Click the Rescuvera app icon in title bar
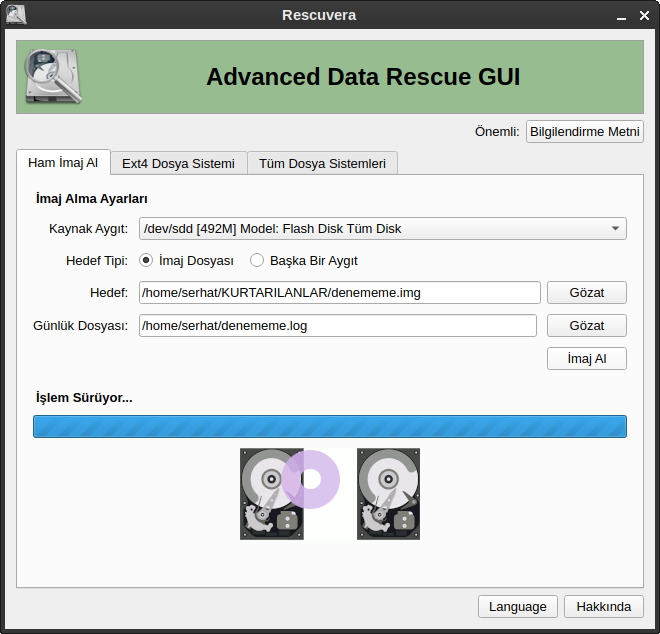The width and height of the screenshot is (660, 634). [x=15, y=15]
